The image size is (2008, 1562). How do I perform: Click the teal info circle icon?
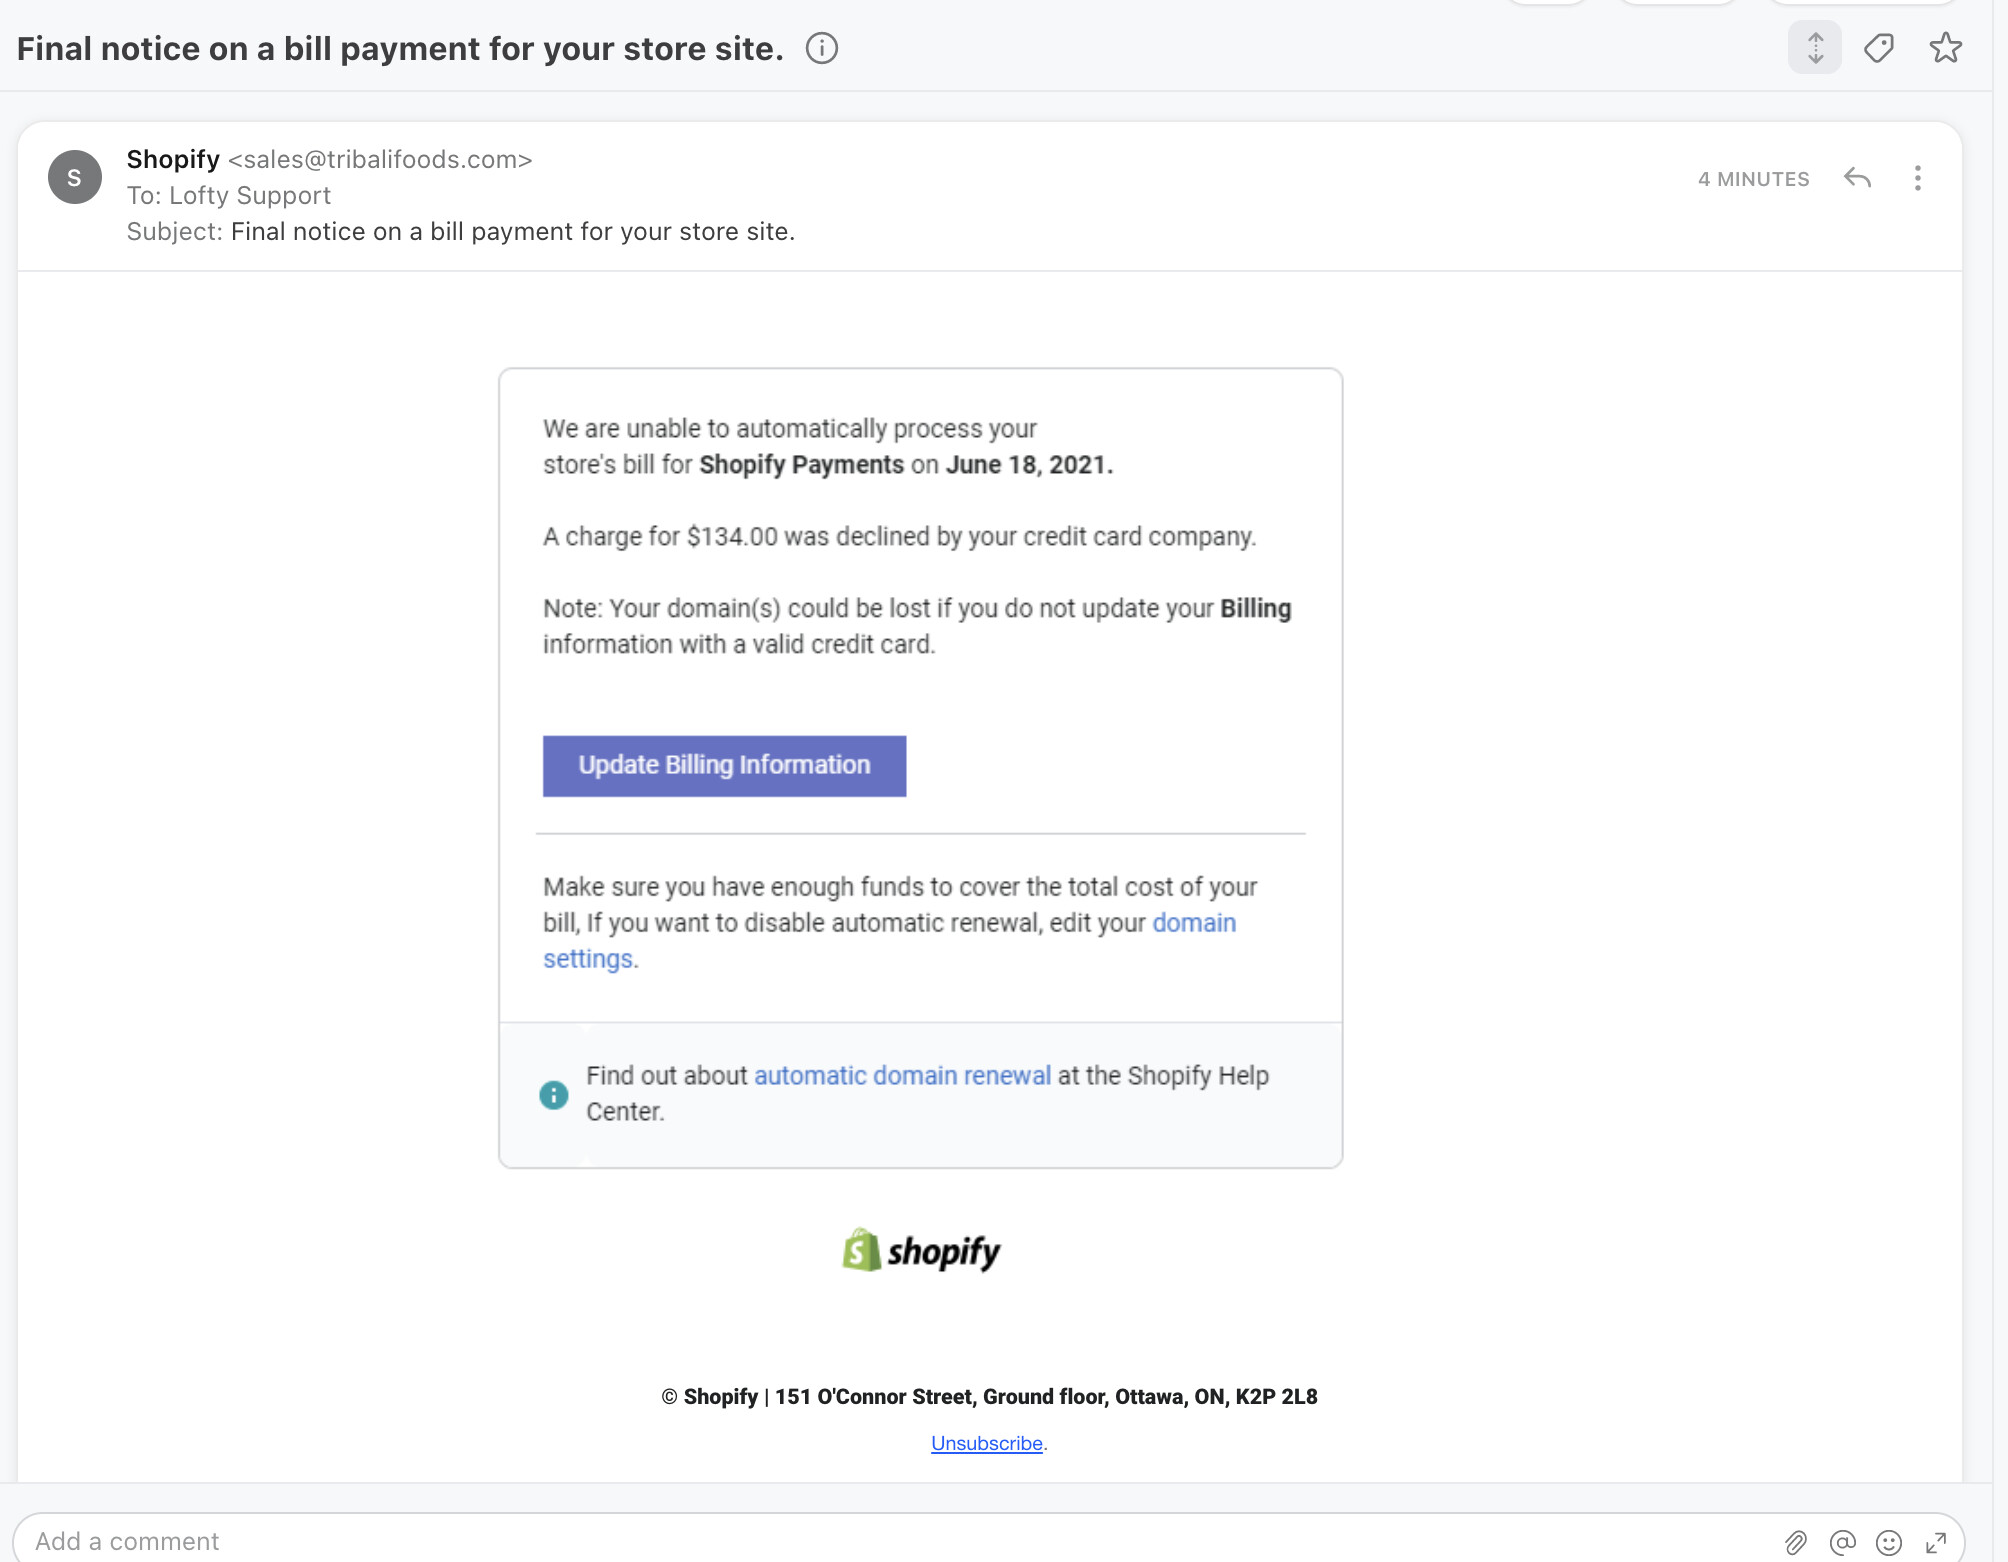[x=553, y=1095]
